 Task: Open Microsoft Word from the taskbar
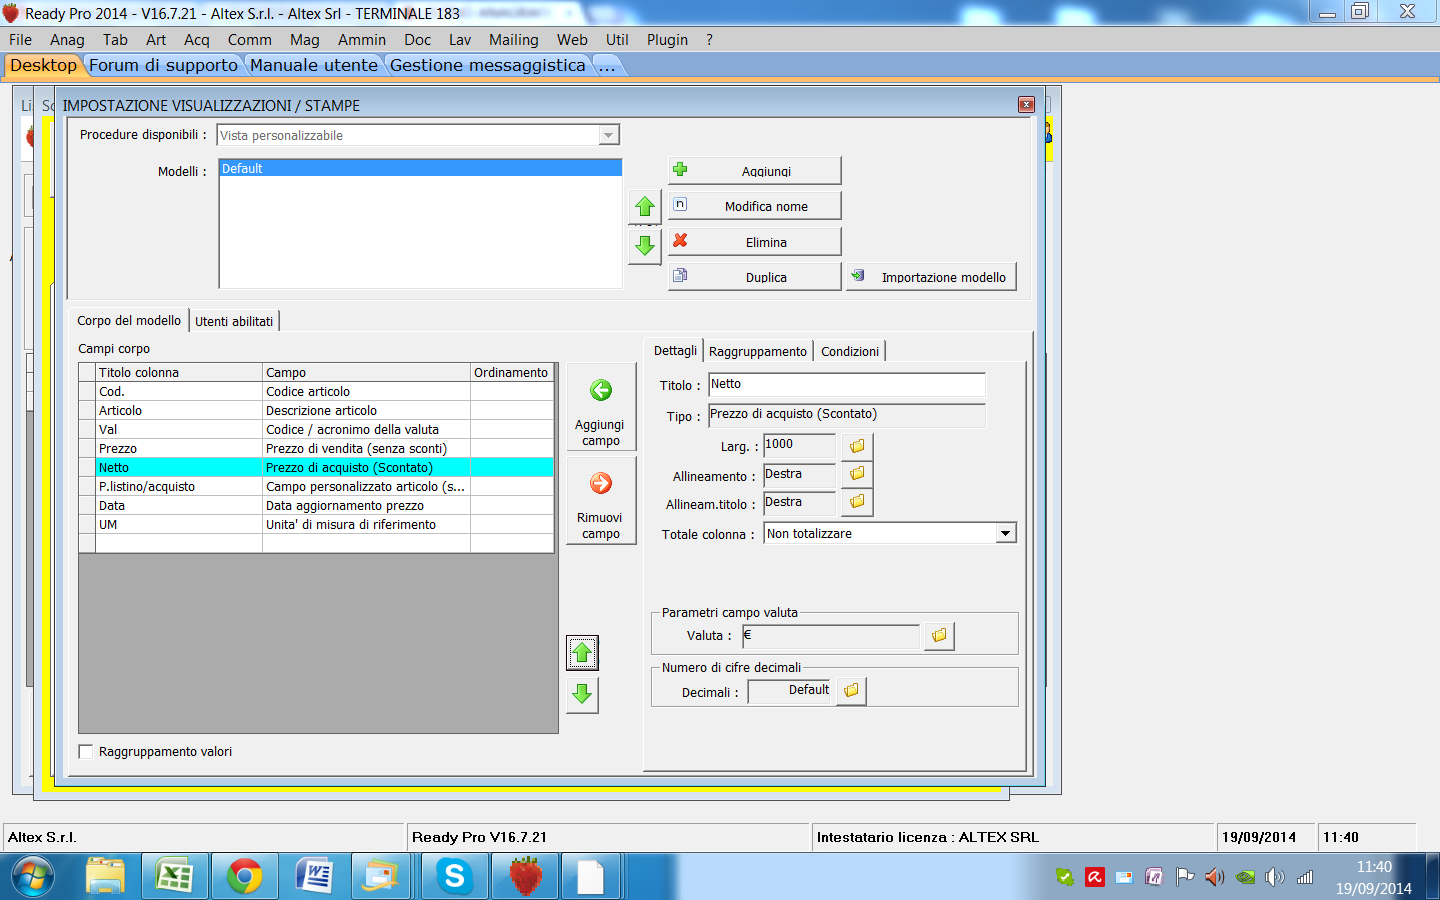315,877
